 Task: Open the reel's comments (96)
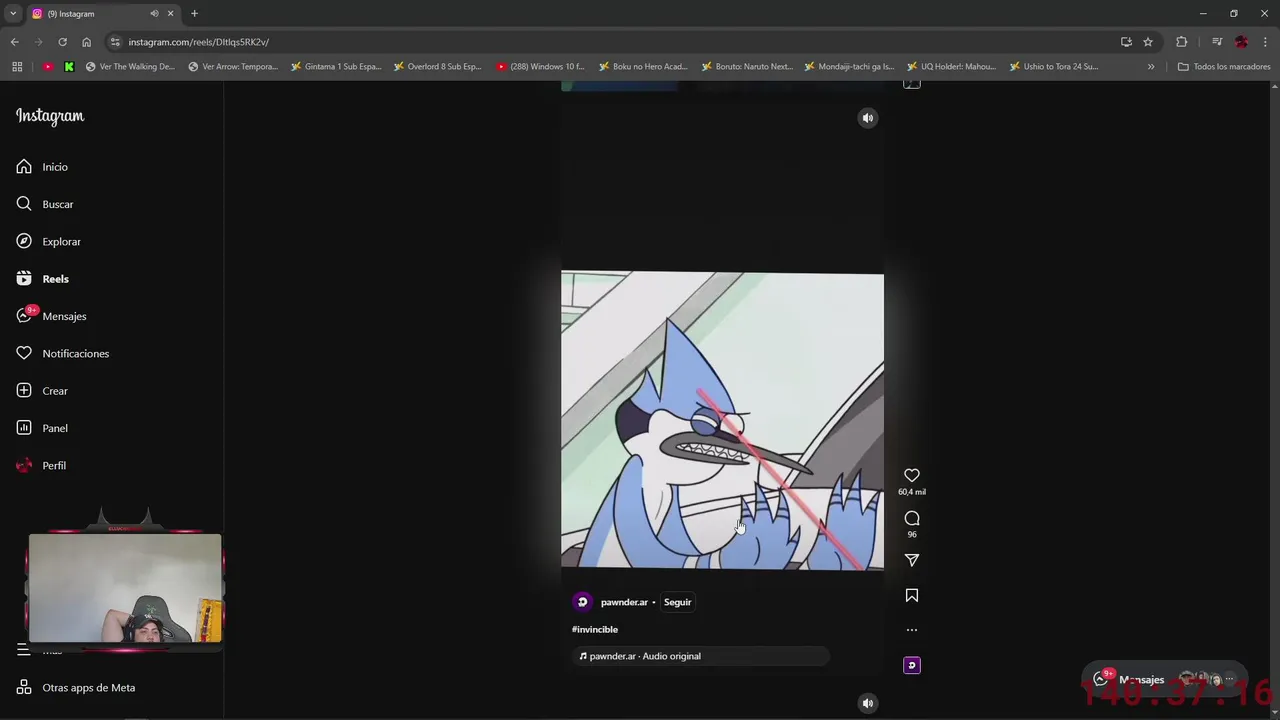tap(912, 518)
